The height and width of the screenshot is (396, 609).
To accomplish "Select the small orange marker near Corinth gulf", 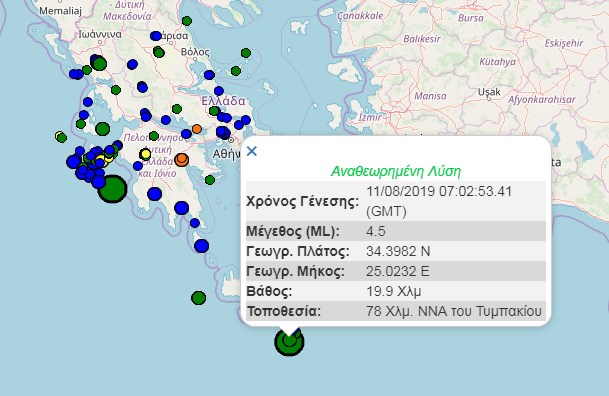I will [197, 129].
